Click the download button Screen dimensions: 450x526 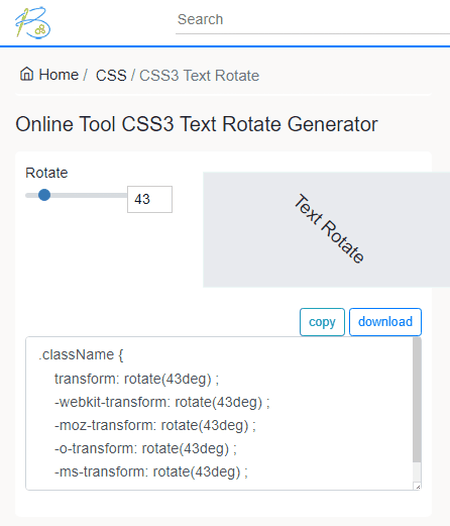[385, 322]
